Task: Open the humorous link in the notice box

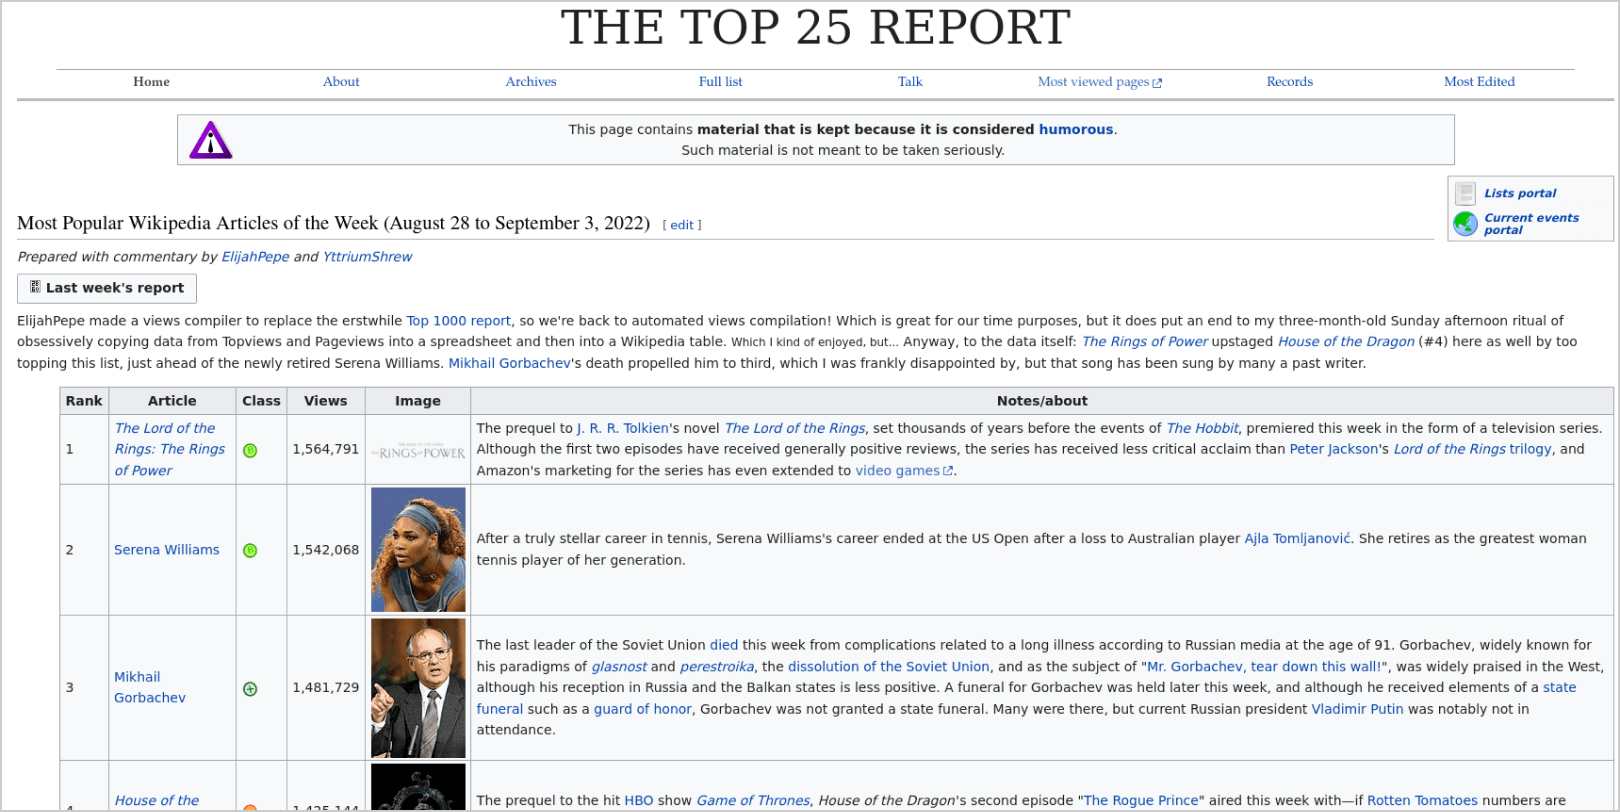Action: tap(1076, 129)
